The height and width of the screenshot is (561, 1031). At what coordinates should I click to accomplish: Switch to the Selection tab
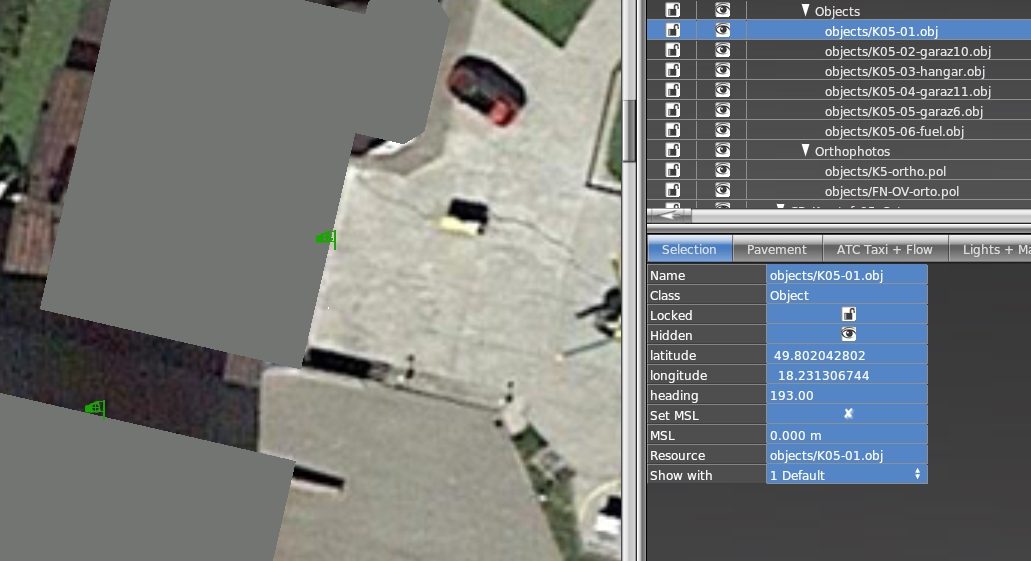click(x=689, y=249)
